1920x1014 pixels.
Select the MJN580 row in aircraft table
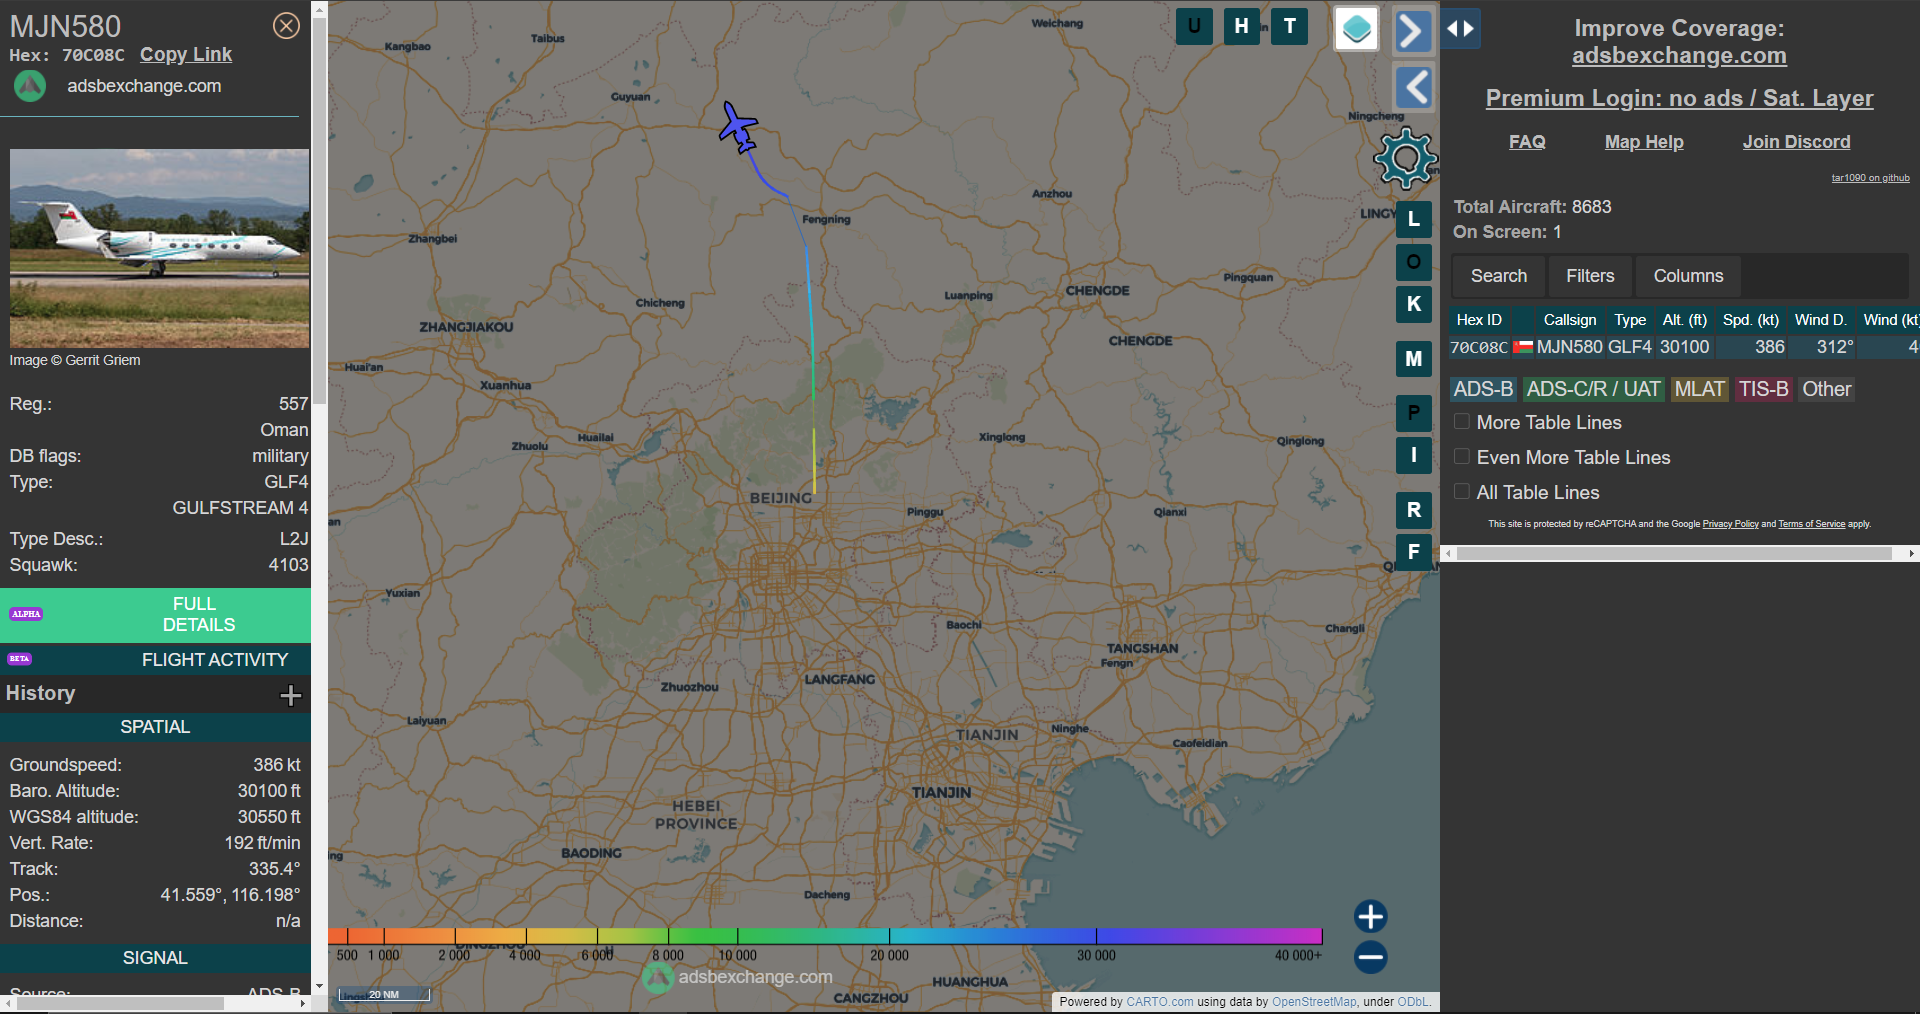pyautogui.click(x=1684, y=347)
